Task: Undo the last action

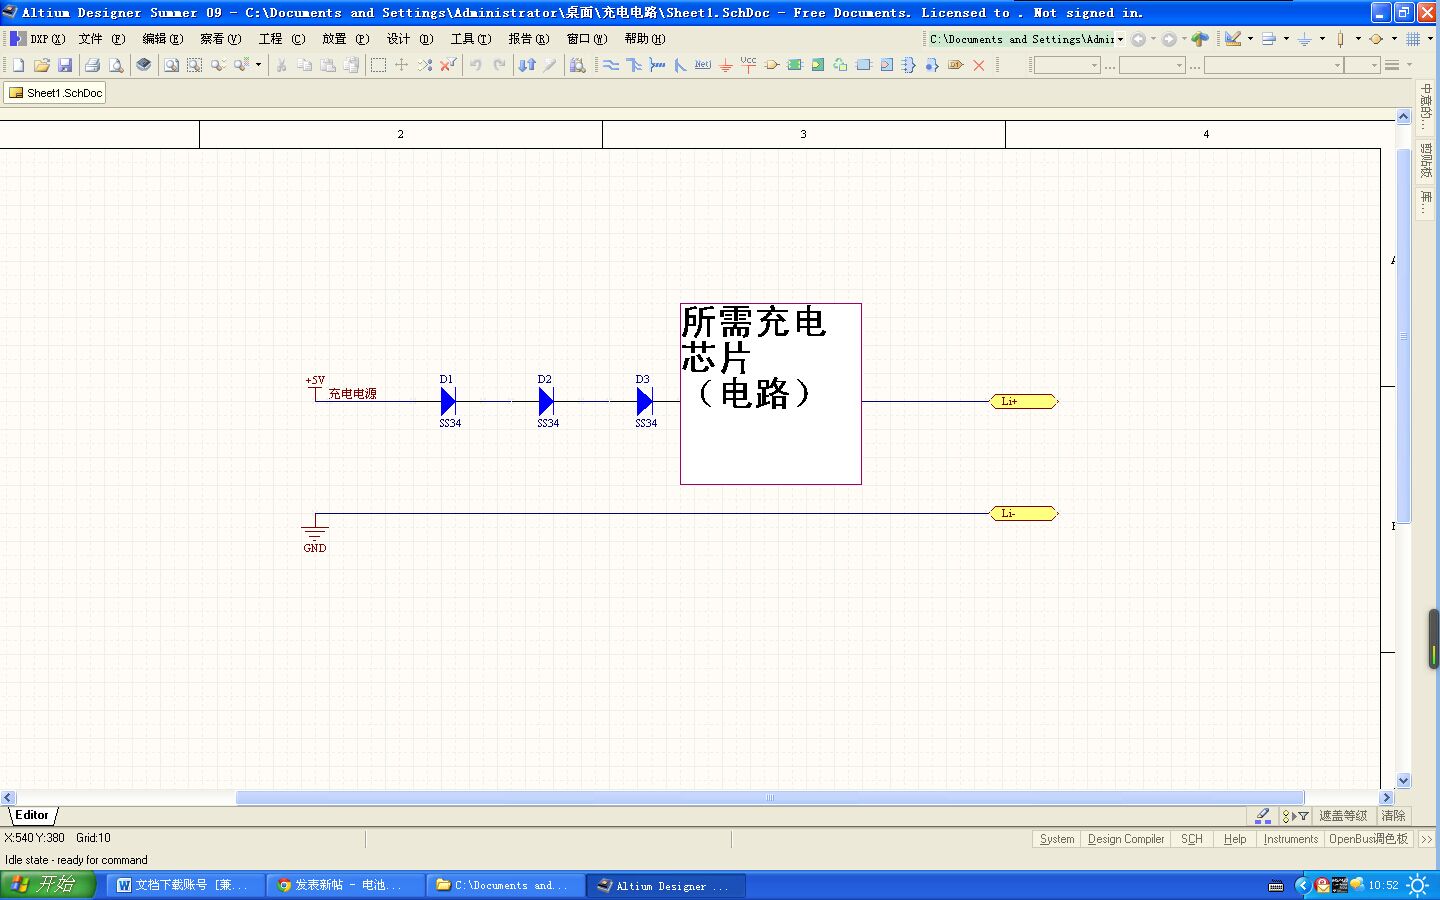Action: click(476, 65)
